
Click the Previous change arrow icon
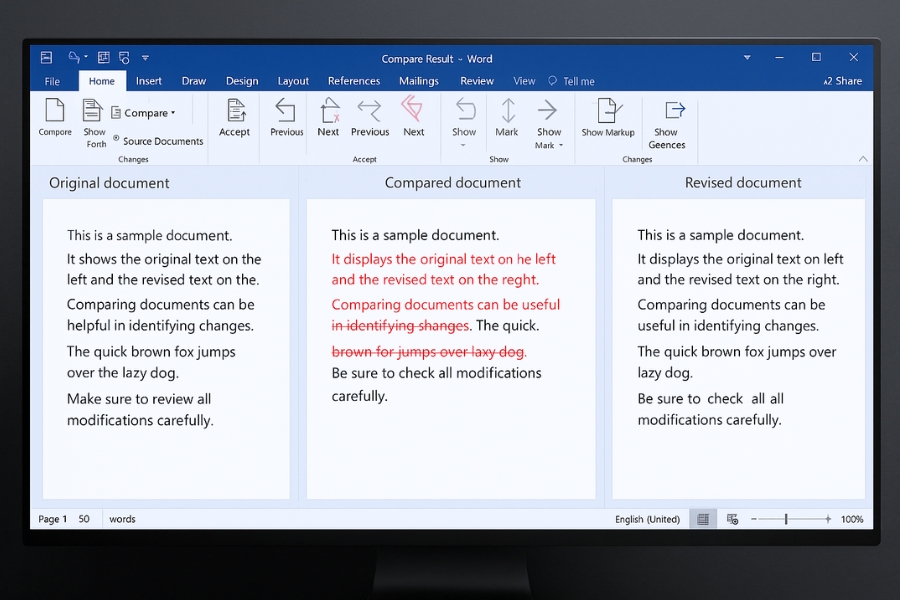click(x=285, y=115)
